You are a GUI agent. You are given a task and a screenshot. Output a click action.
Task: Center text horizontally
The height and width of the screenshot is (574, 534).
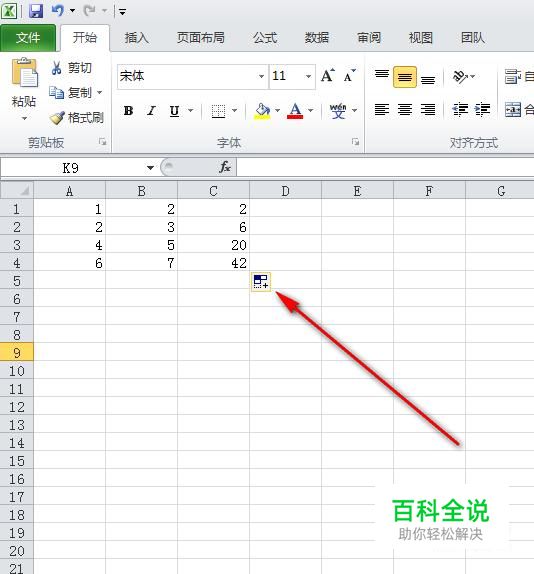pos(405,109)
